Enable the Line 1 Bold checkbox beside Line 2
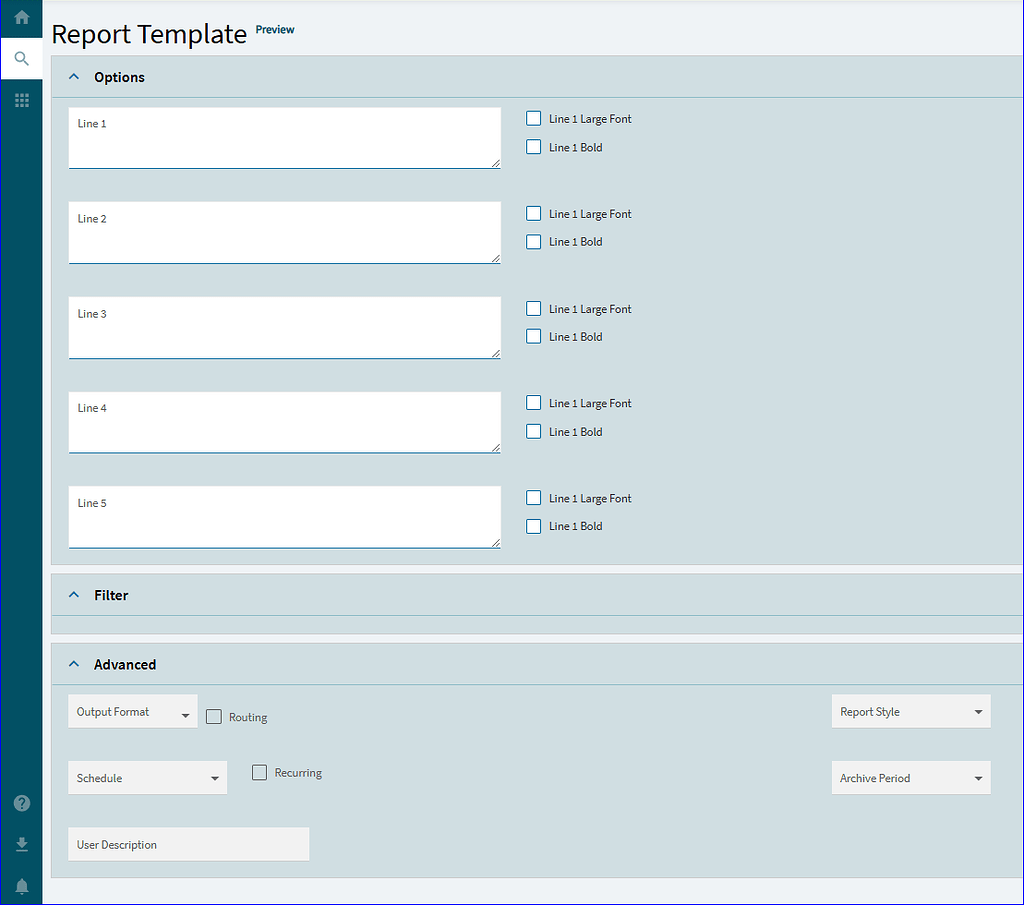The width and height of the screenshot is (1024, 905). point(533,241)
